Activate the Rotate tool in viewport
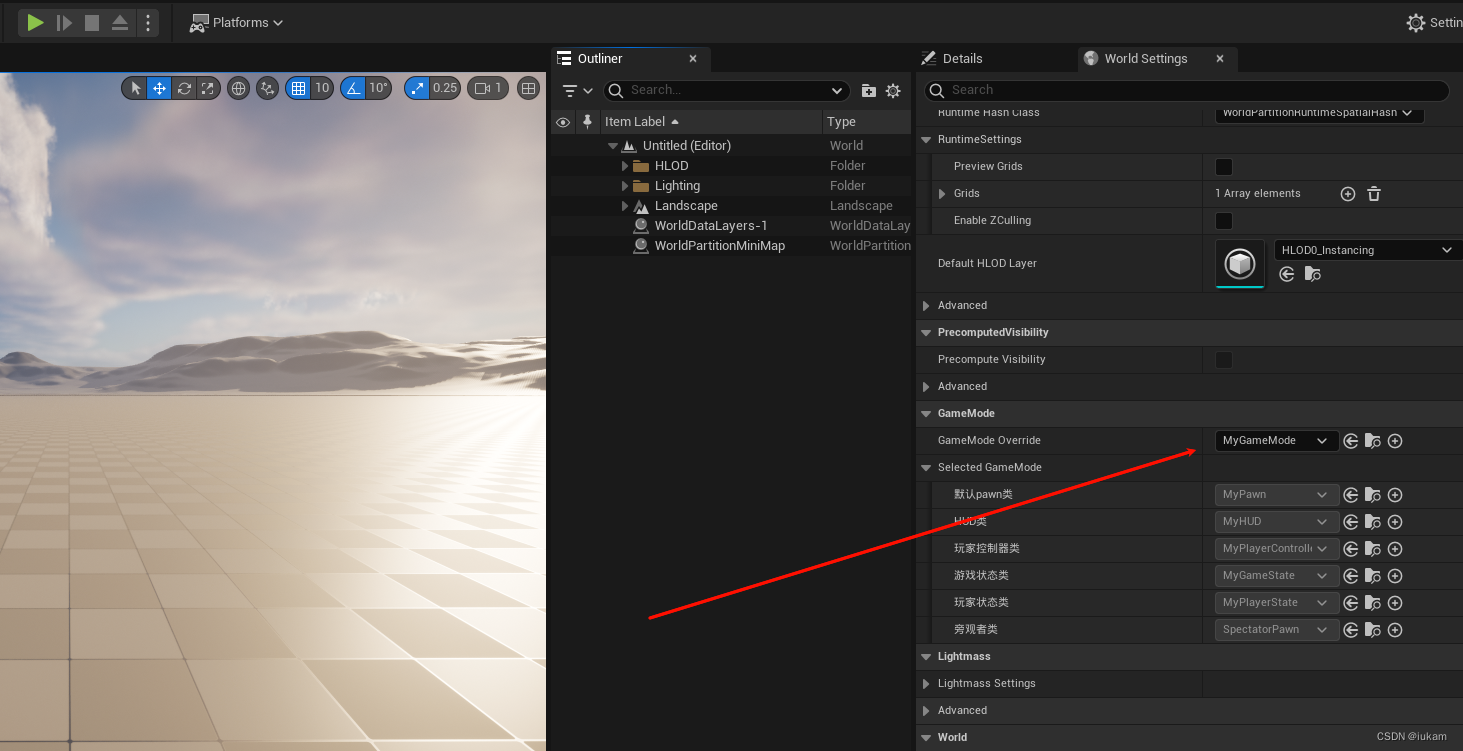 184,88
